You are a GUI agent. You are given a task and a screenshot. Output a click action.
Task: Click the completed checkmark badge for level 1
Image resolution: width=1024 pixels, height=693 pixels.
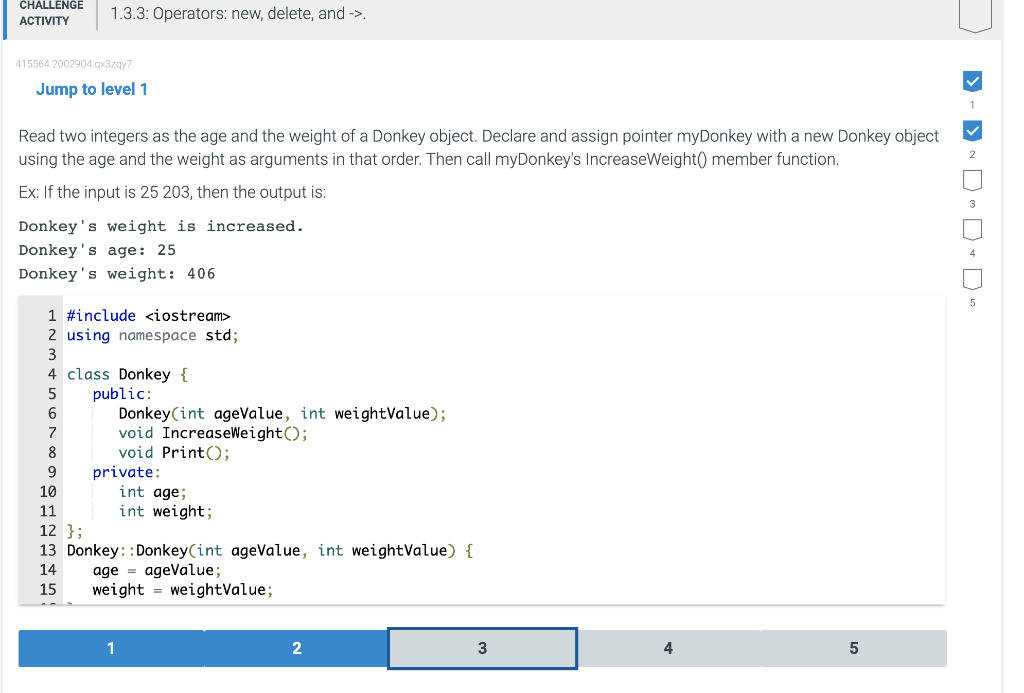(971, 81)
